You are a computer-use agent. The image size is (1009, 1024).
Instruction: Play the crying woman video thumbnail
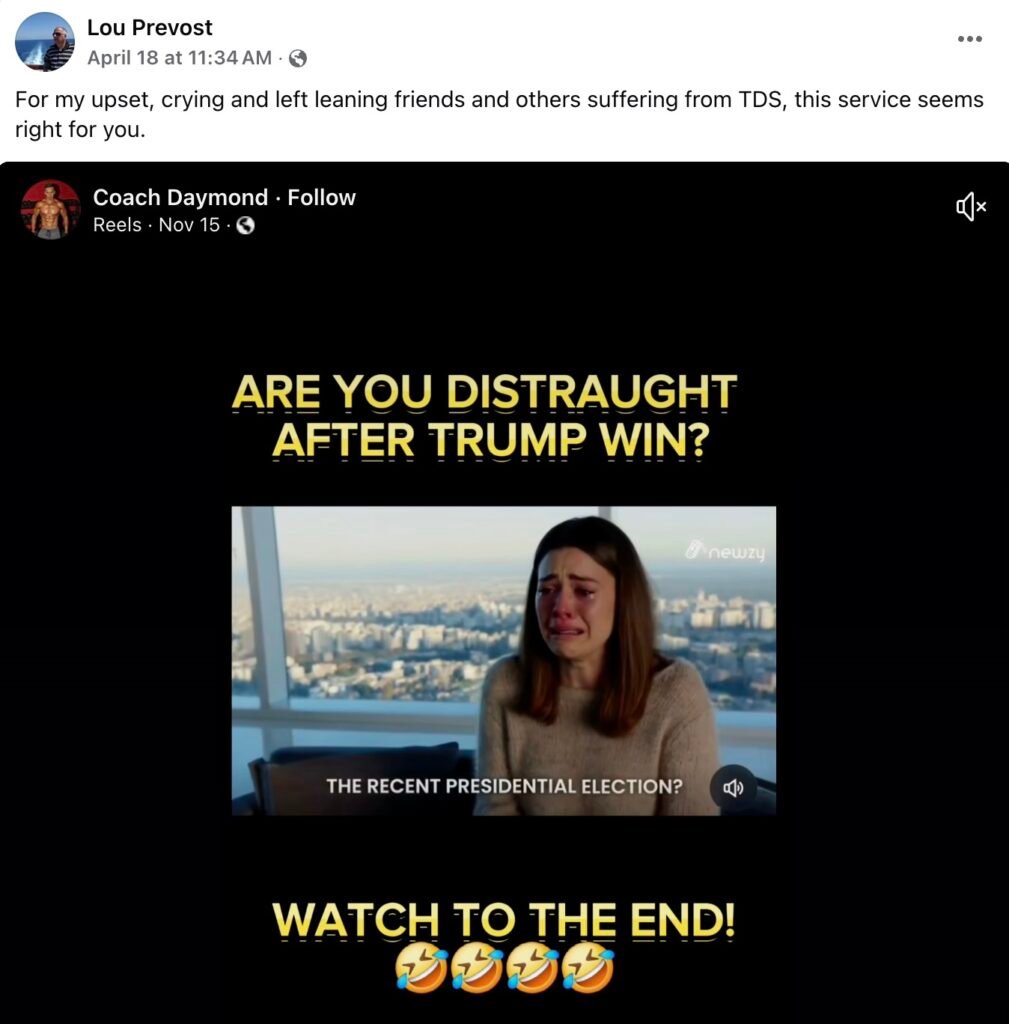[504, 660]
